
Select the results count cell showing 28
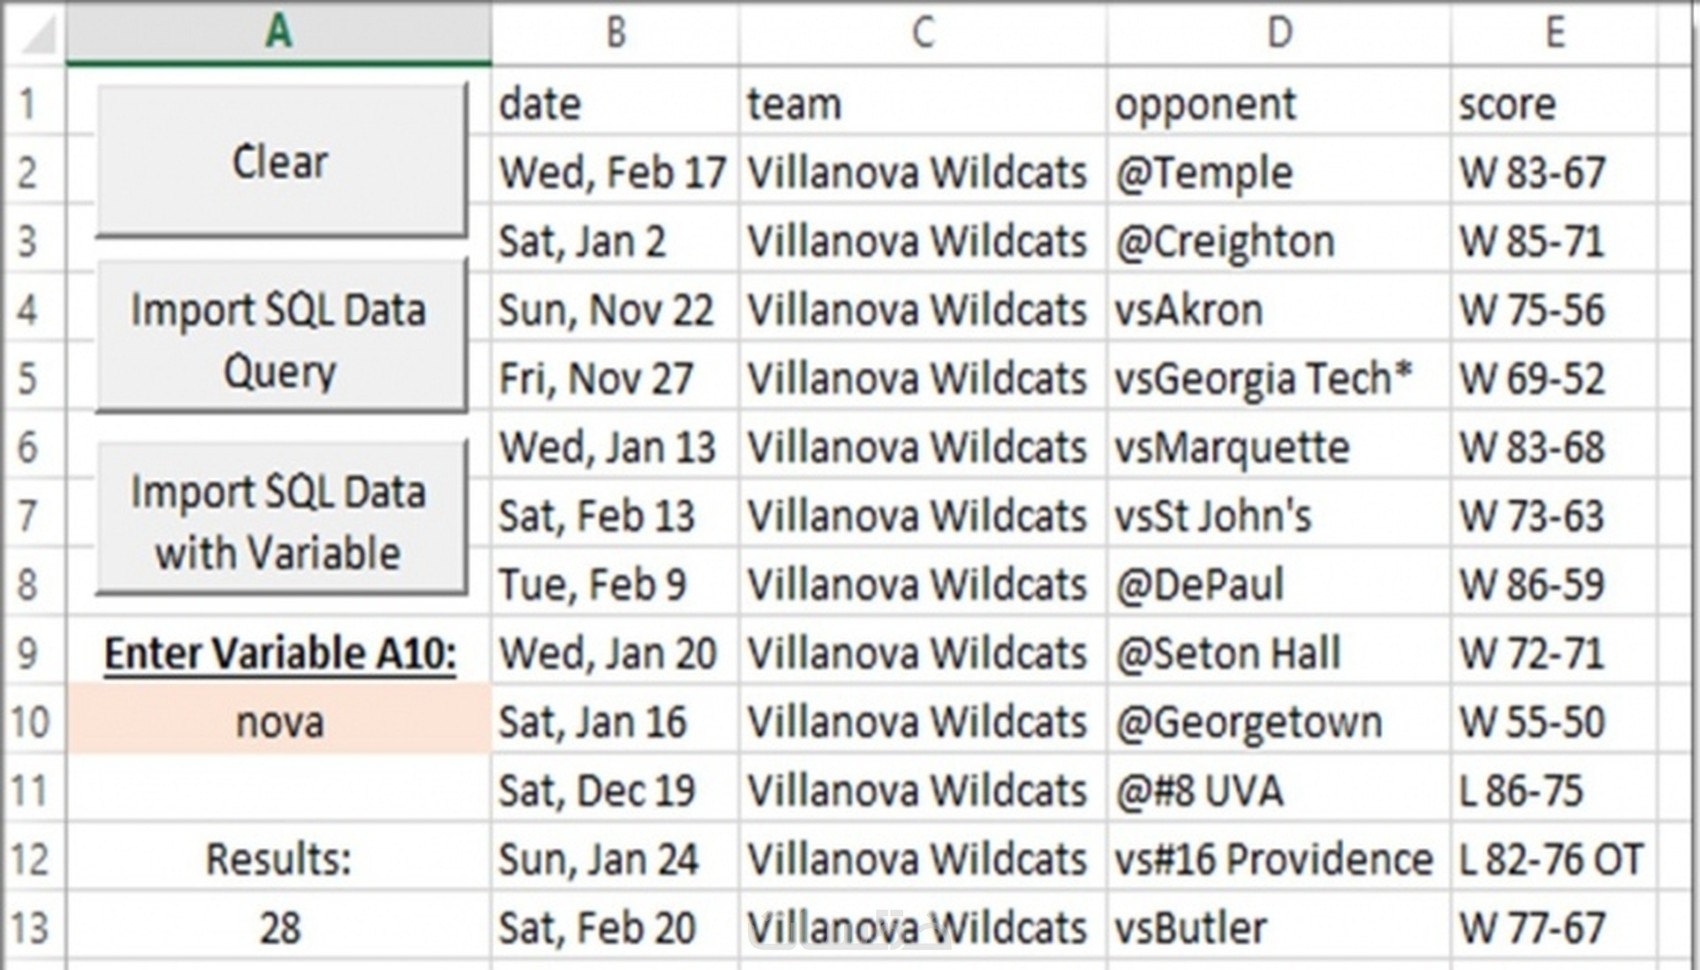point(279,928)
